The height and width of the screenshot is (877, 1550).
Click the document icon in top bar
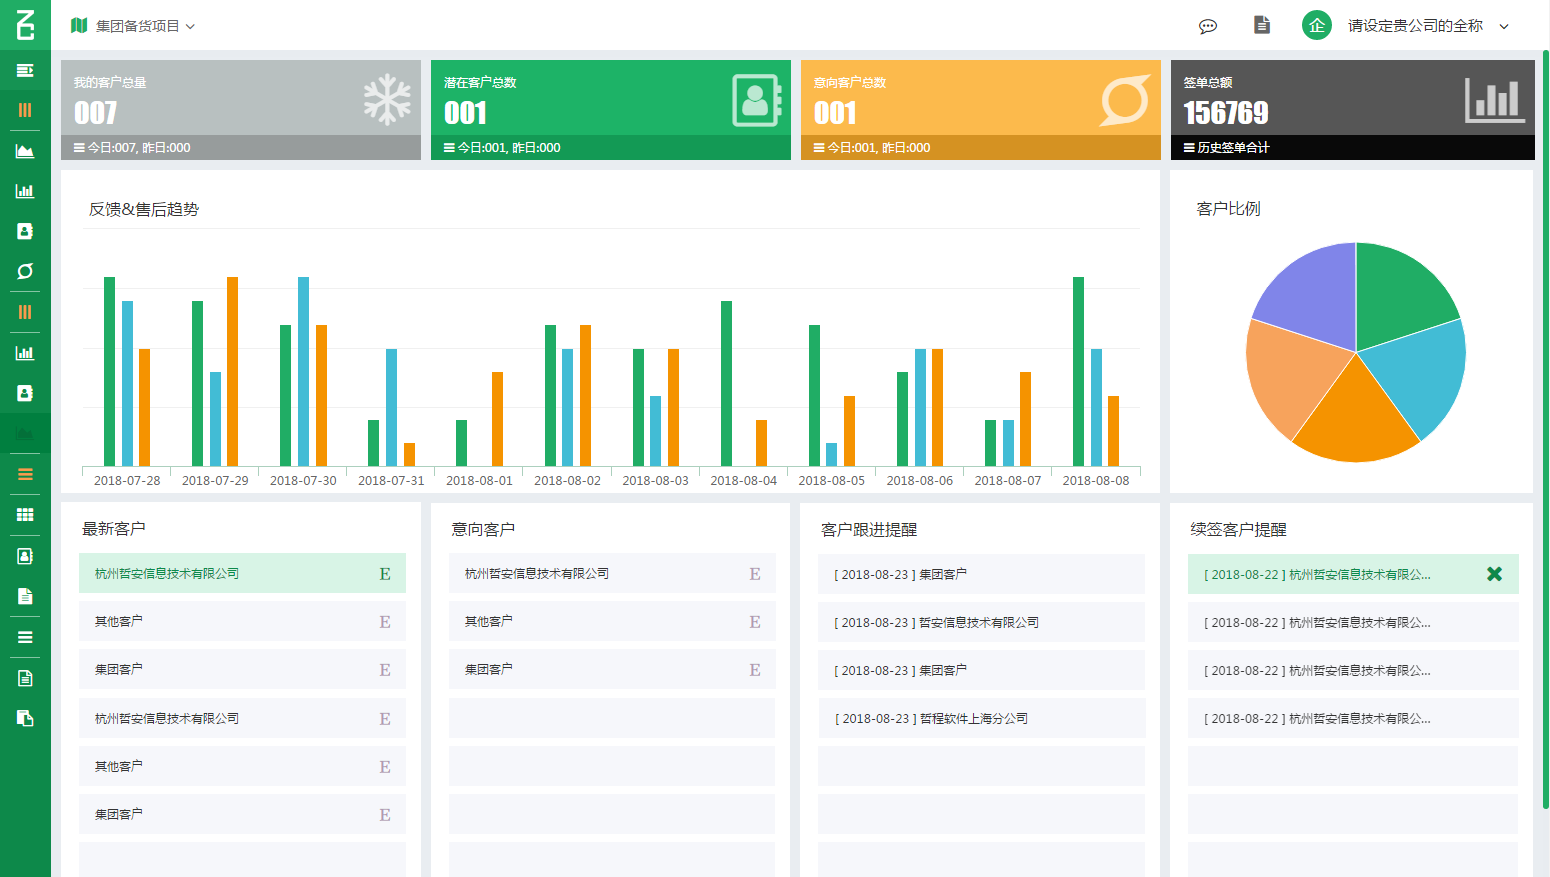tap(1262, 25)
